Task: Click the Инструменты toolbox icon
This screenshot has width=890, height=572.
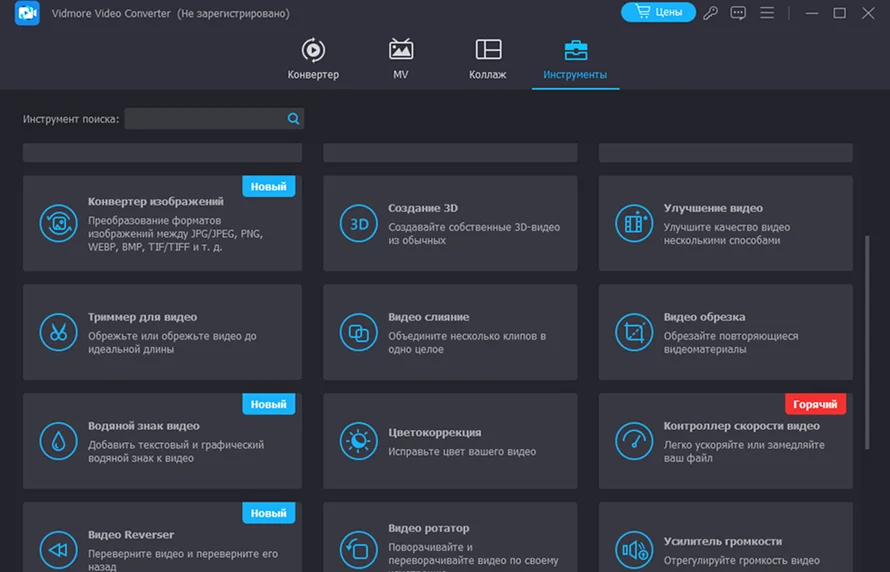Action: pyautogui.click(x=576, y=50)
